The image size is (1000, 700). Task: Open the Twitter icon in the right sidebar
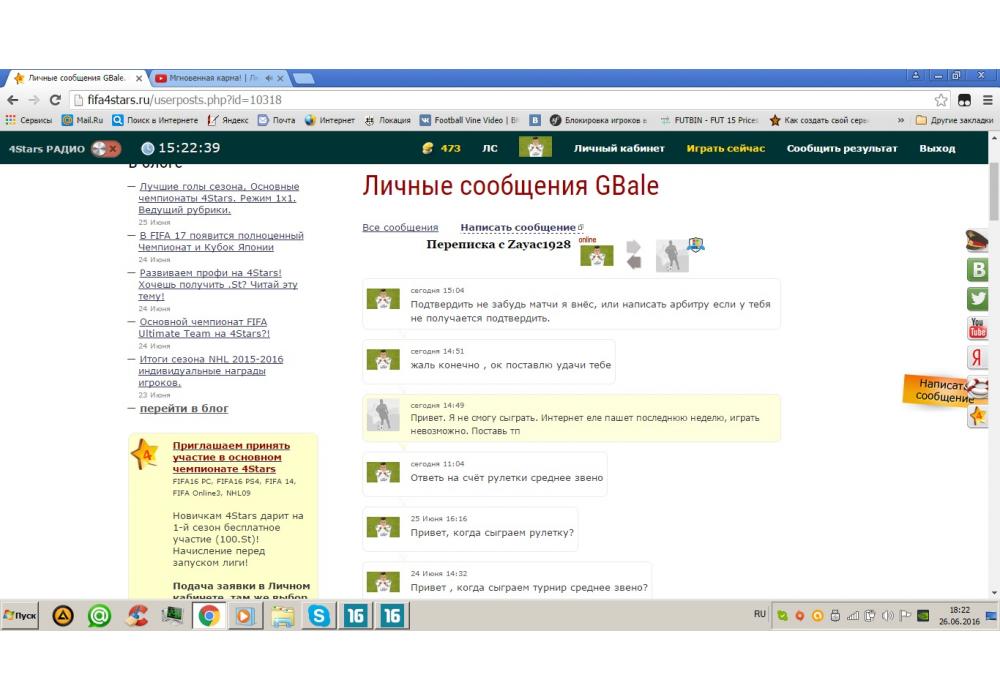pos(978,298)
